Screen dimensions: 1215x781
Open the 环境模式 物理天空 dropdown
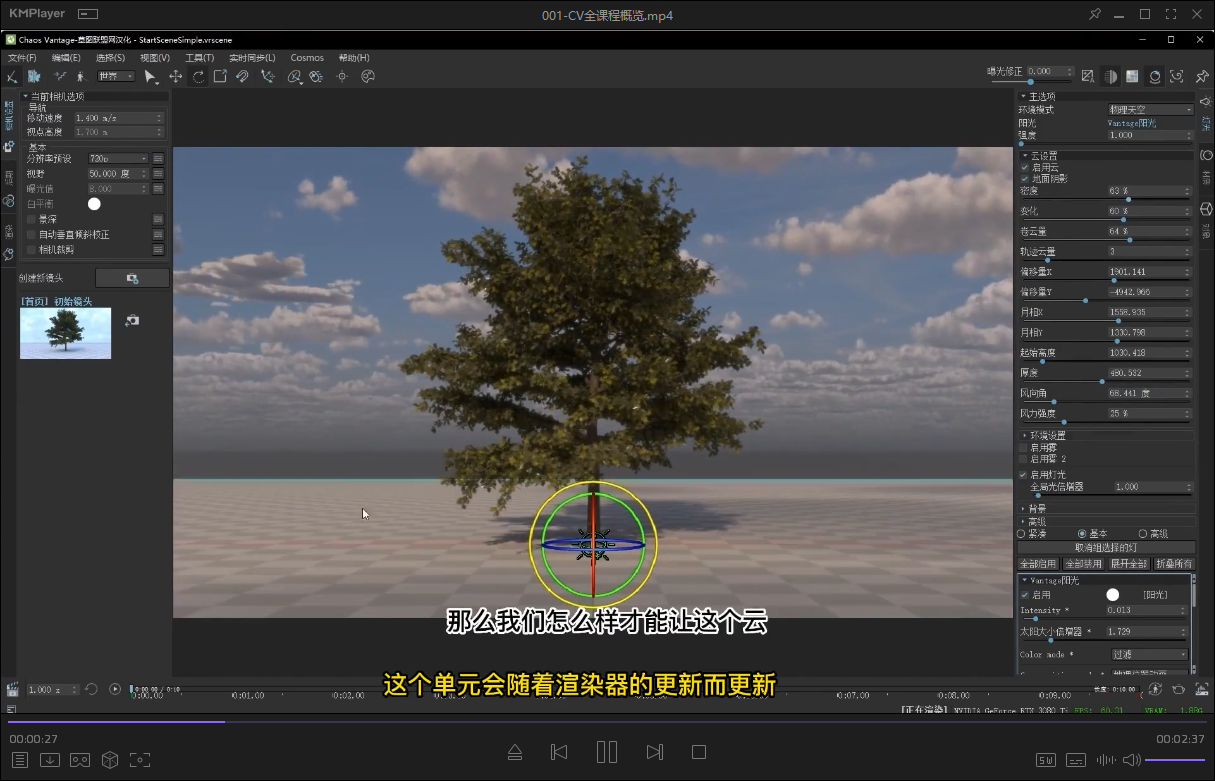1150,109
